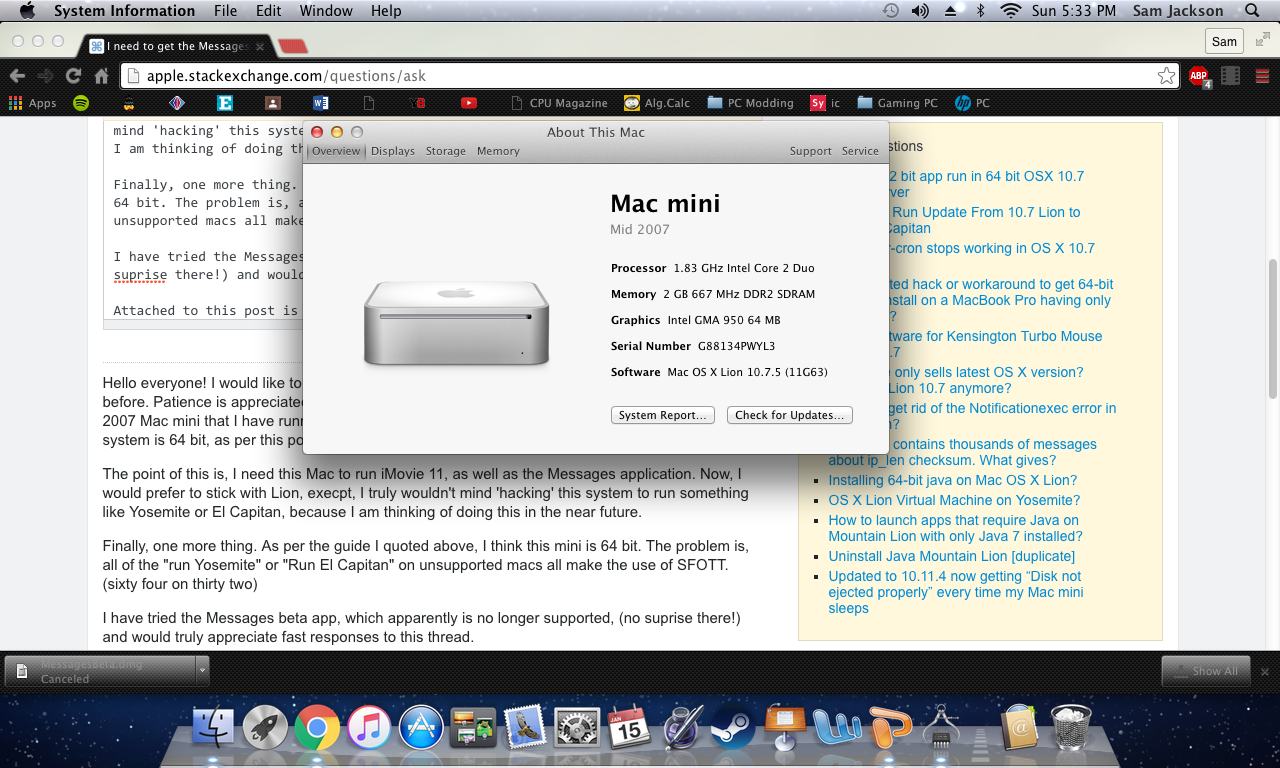Open the File menu
This screenshot has height=768, width=1280.
point(225,11)
